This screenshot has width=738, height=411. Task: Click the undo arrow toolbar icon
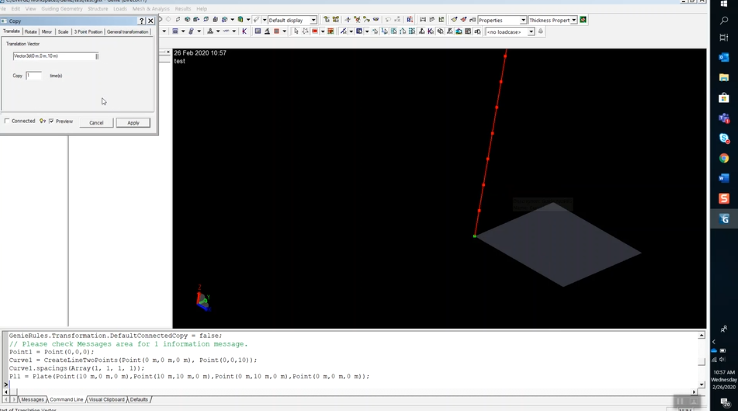point(388,20)
